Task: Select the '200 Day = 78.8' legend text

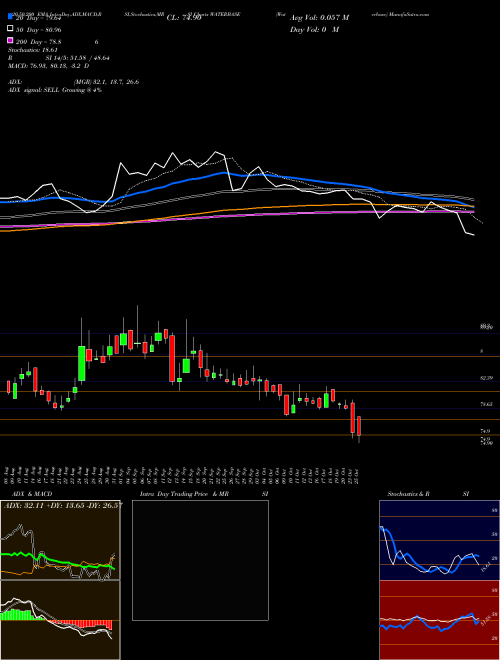Action: point(39,41)
